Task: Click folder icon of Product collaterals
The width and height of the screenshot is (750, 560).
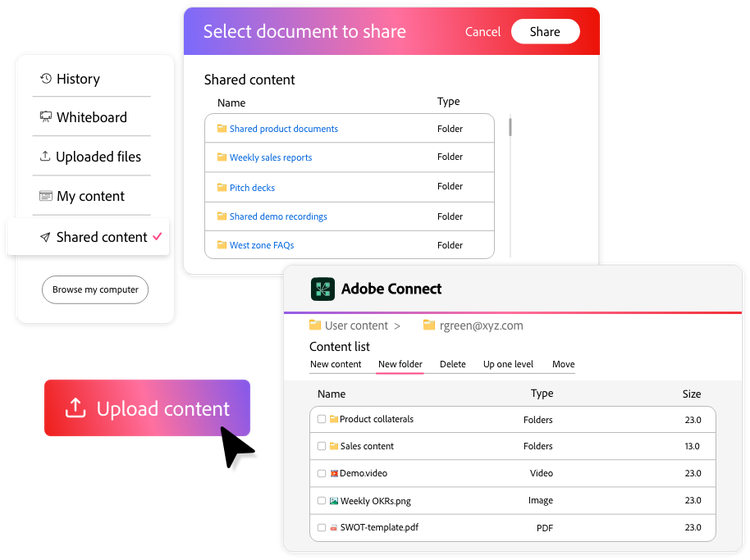Action: point(334,419)
